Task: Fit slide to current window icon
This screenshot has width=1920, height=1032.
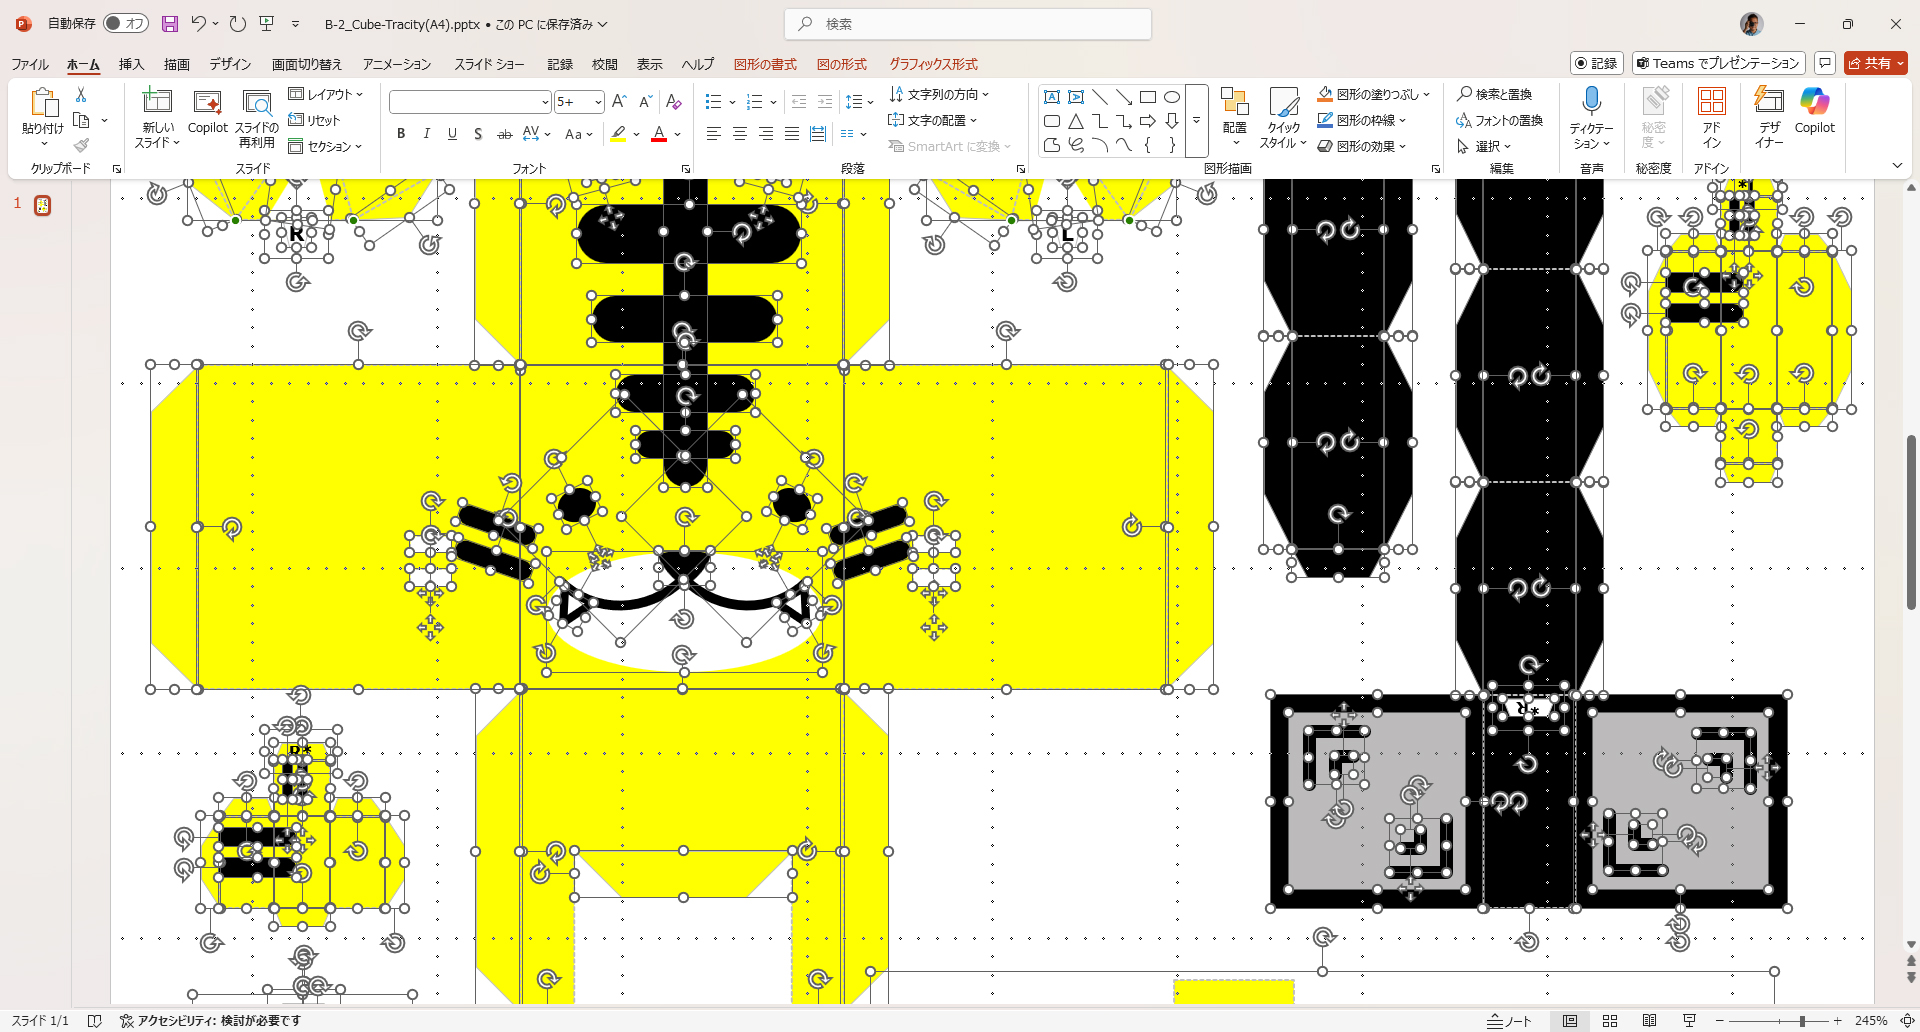Action: pyautogui.click(x=1907, y=1021)
